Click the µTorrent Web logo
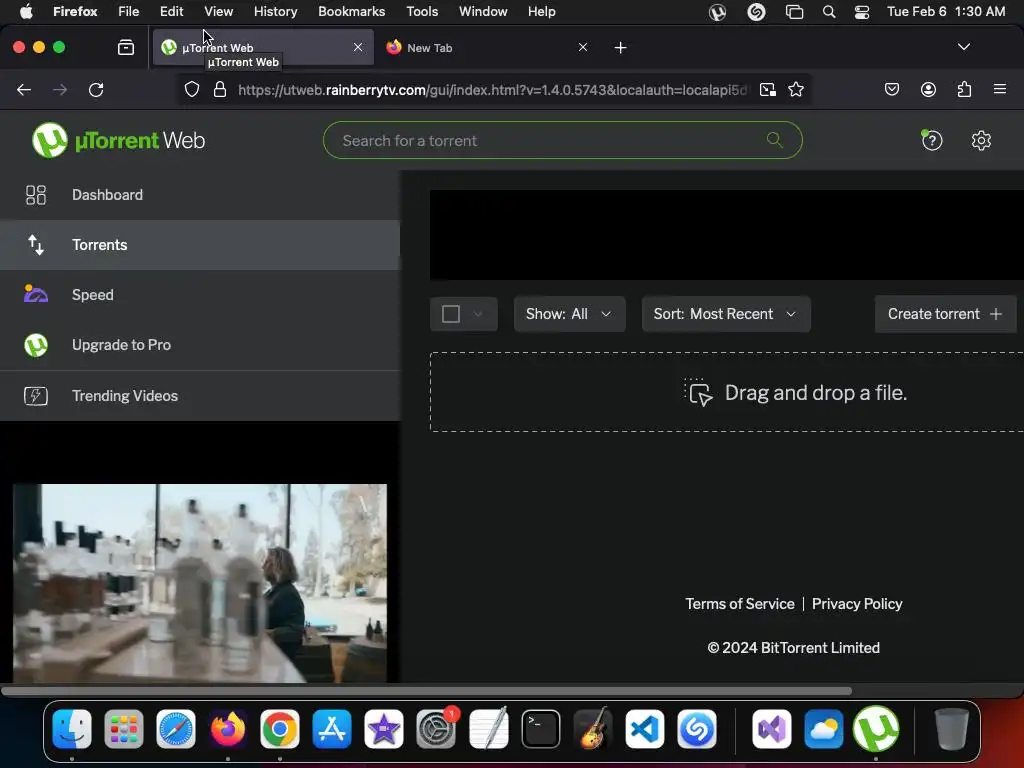Screen dimensions: 1024x768 (118, 140)
